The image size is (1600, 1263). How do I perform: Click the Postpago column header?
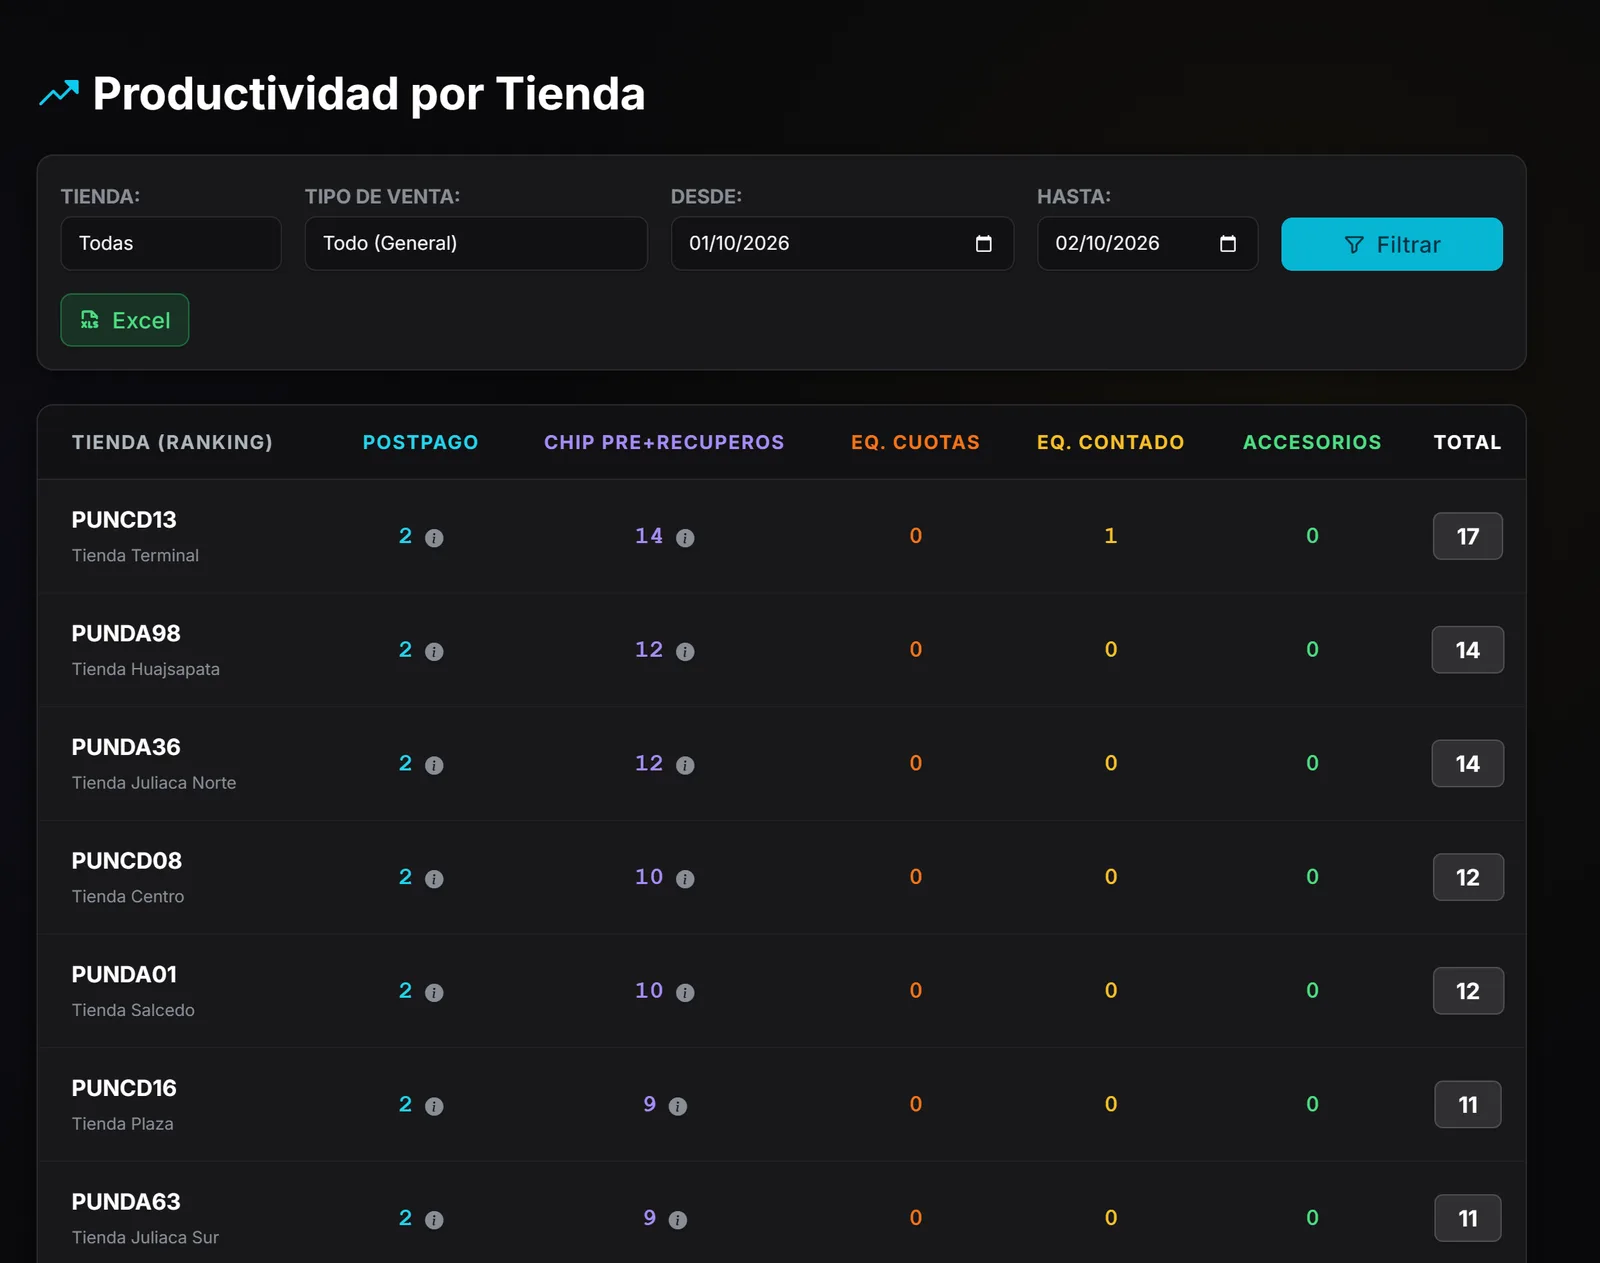421,442
